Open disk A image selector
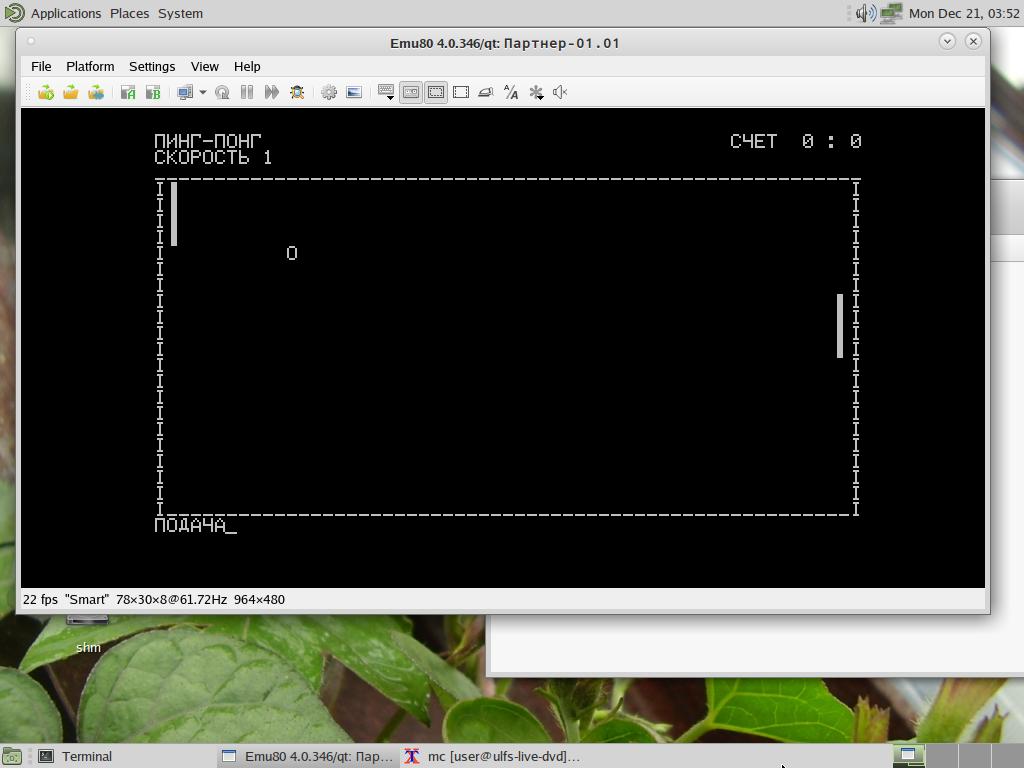1024x768 pixels. click(x=128, y=92)
